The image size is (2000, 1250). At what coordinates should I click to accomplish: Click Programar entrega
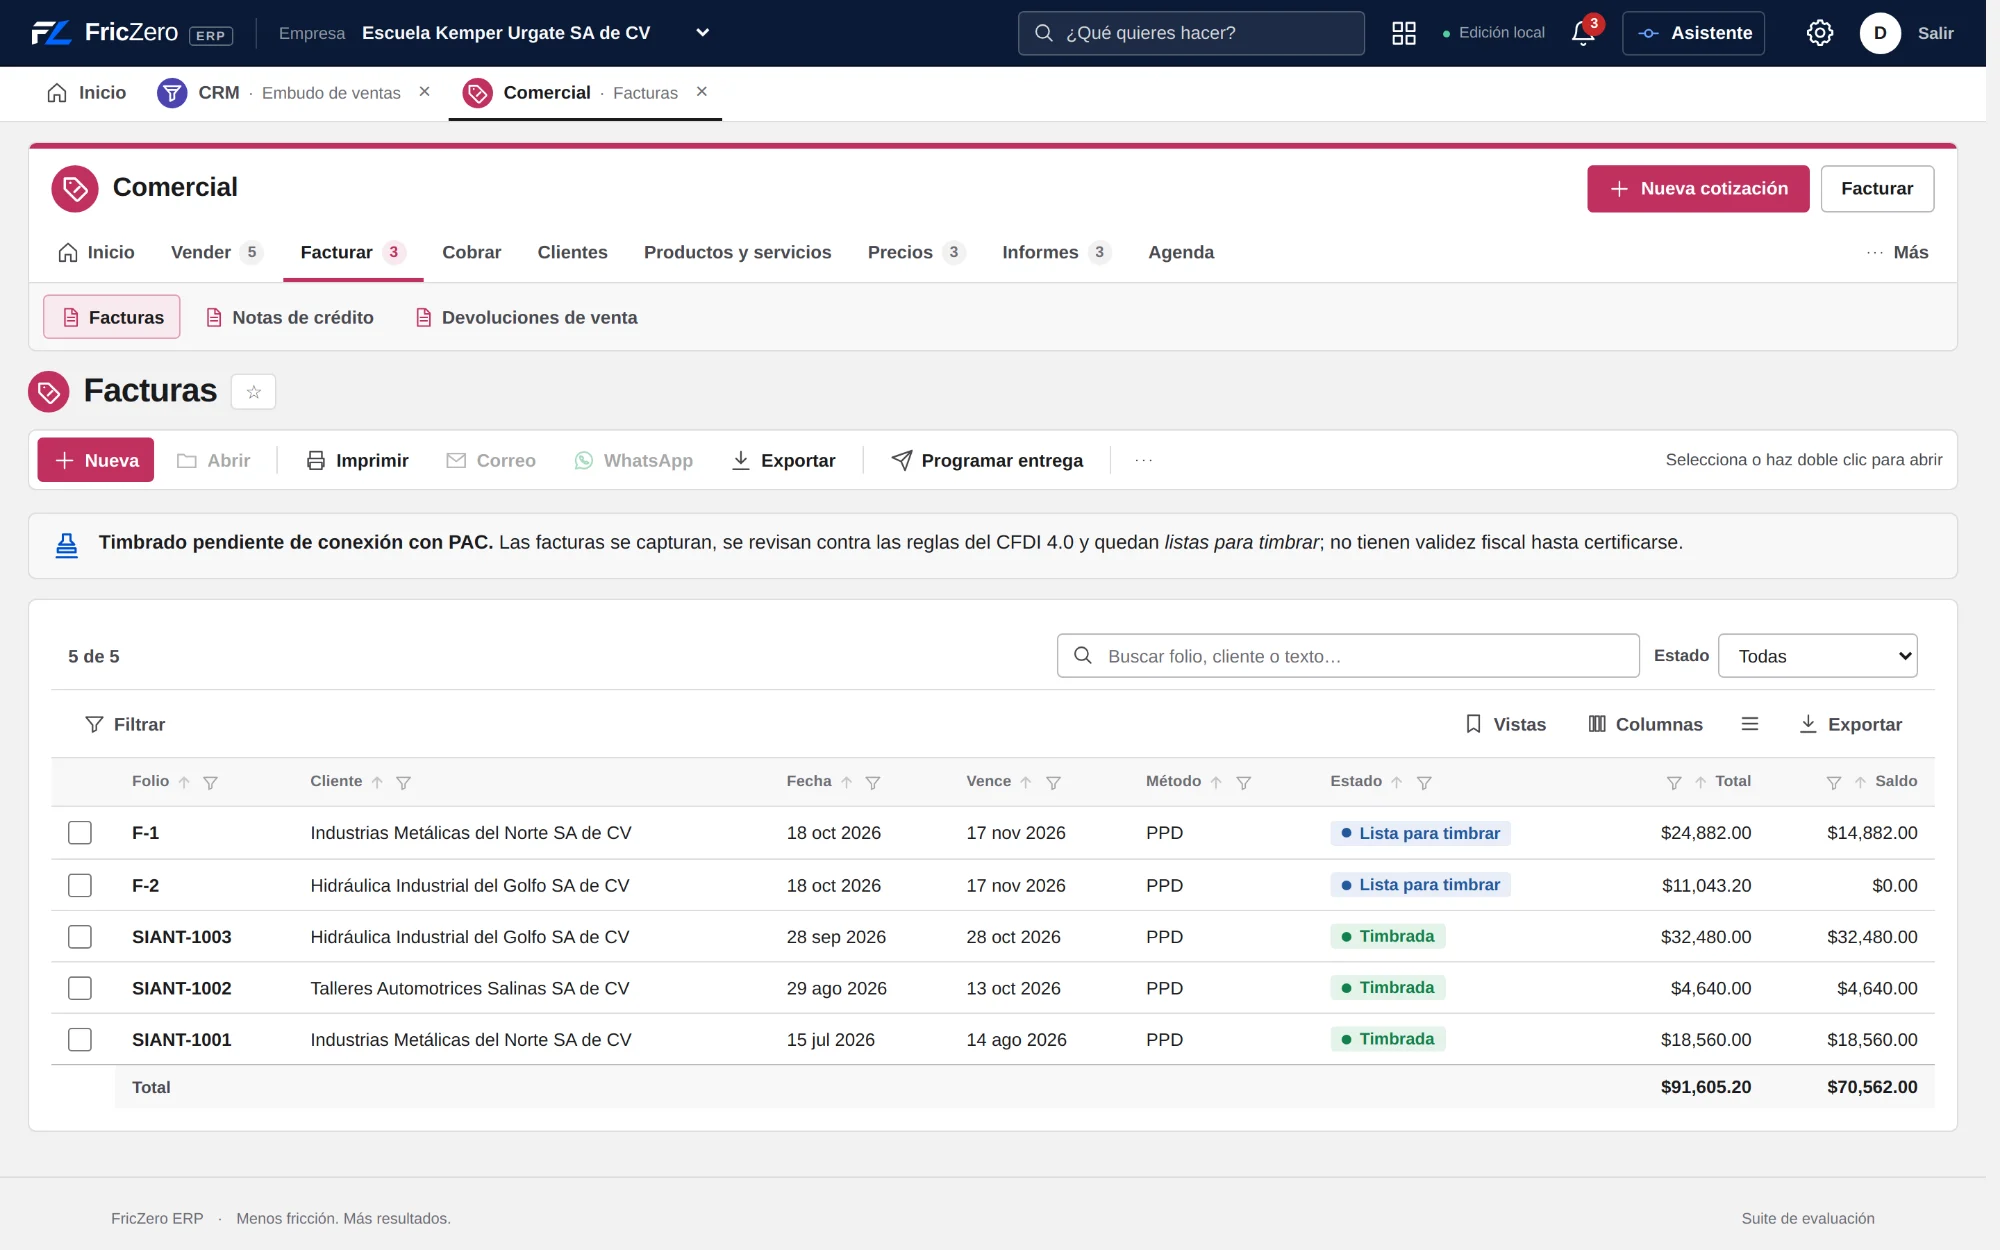pyautogui.click(x=987, y=460)
